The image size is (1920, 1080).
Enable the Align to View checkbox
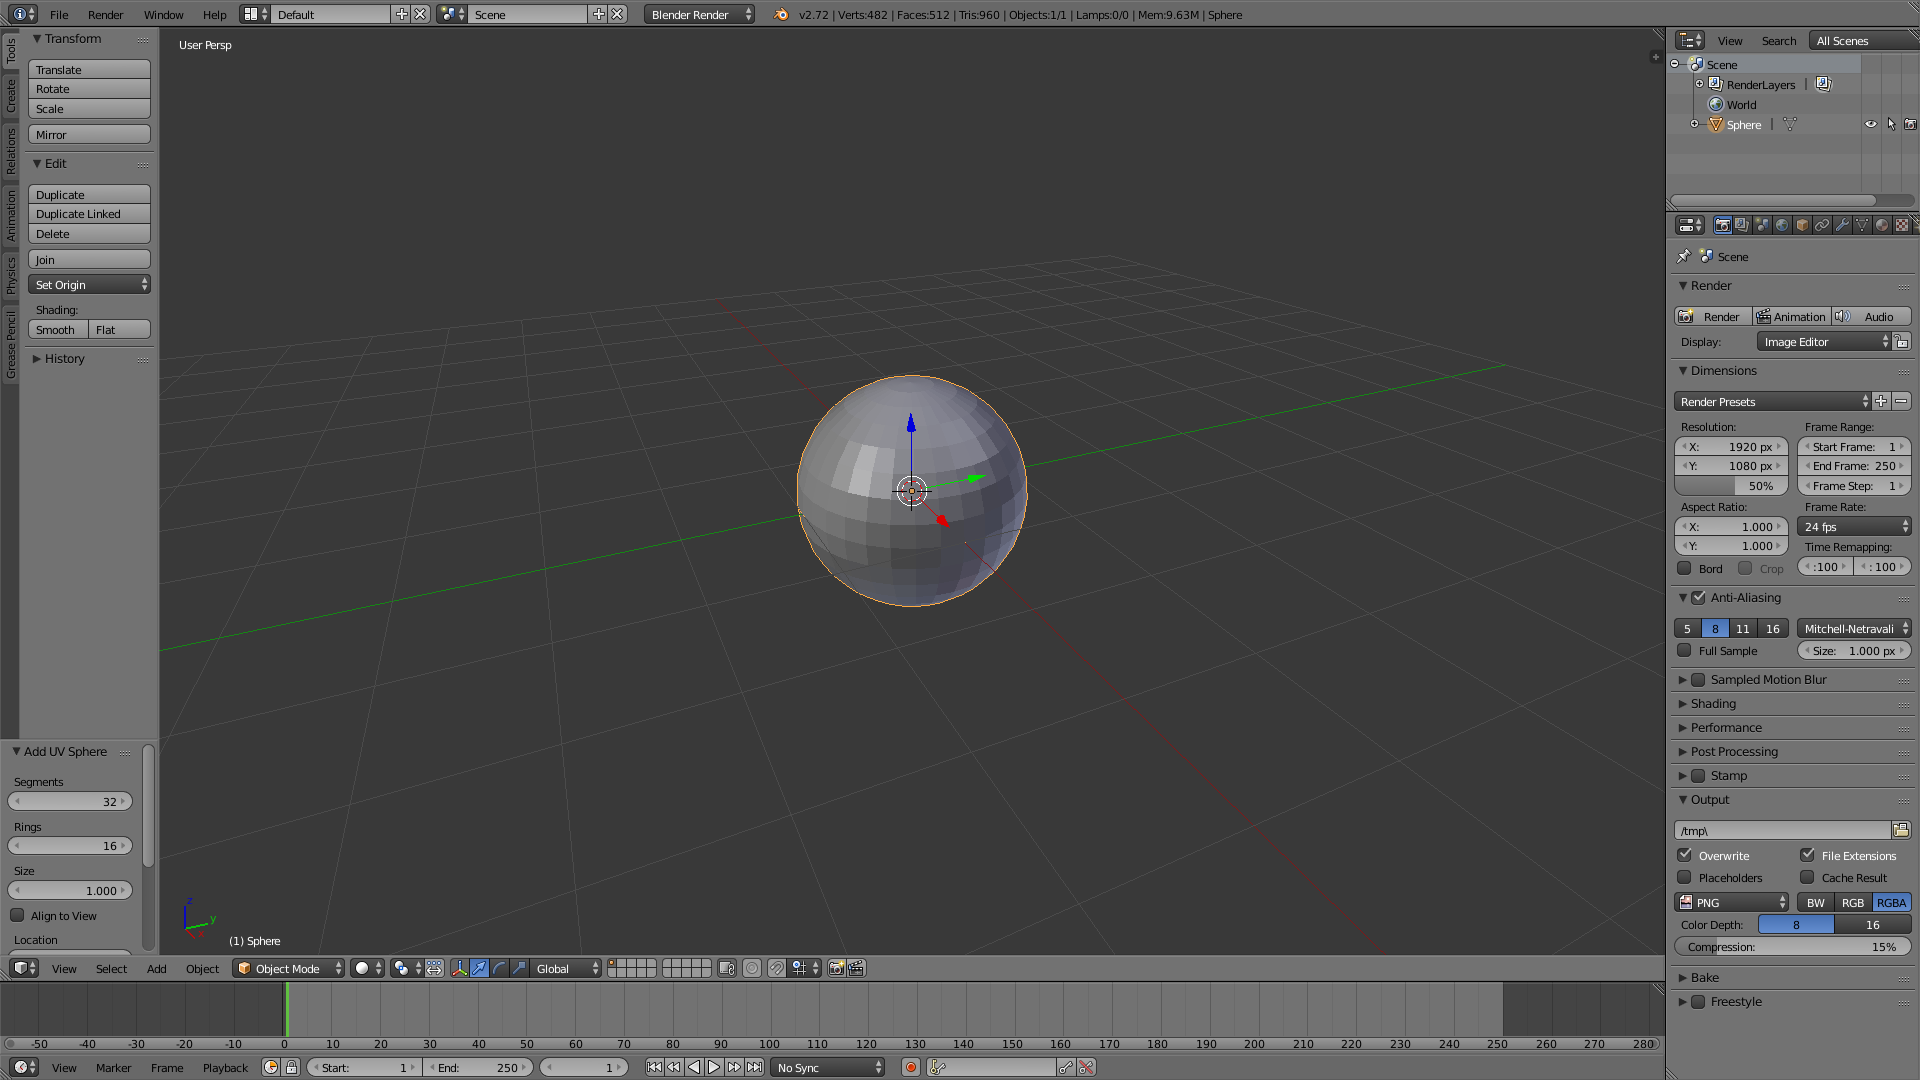[17, 915]
